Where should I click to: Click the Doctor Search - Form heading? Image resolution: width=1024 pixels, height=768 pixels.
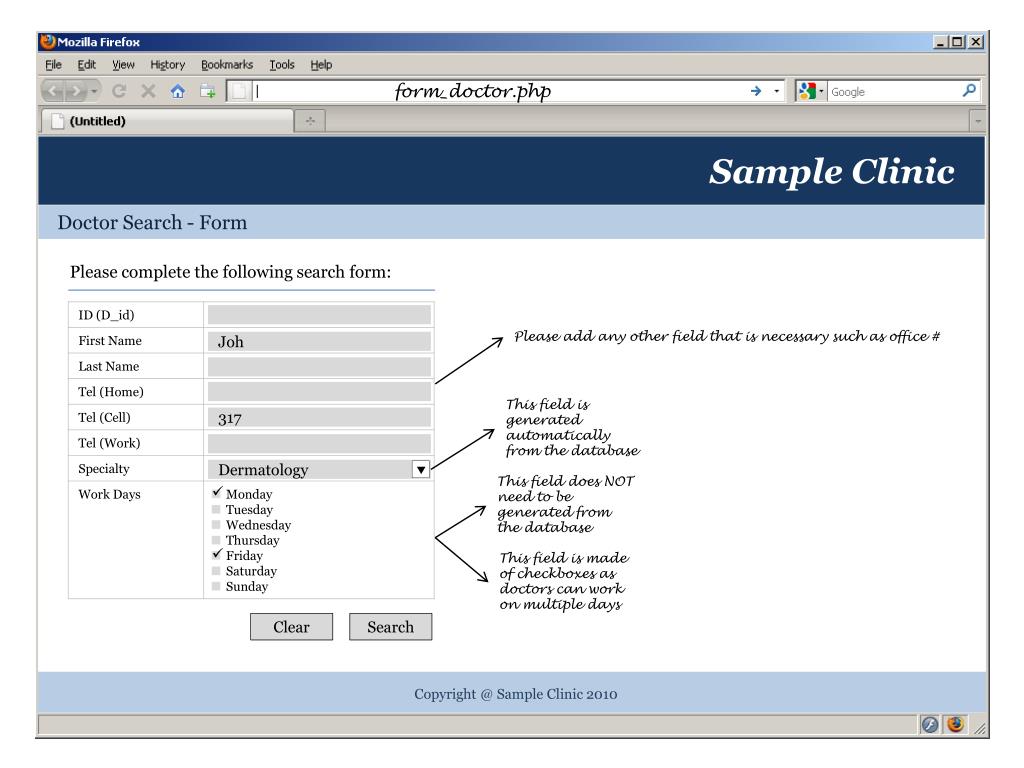coord(152,222)
